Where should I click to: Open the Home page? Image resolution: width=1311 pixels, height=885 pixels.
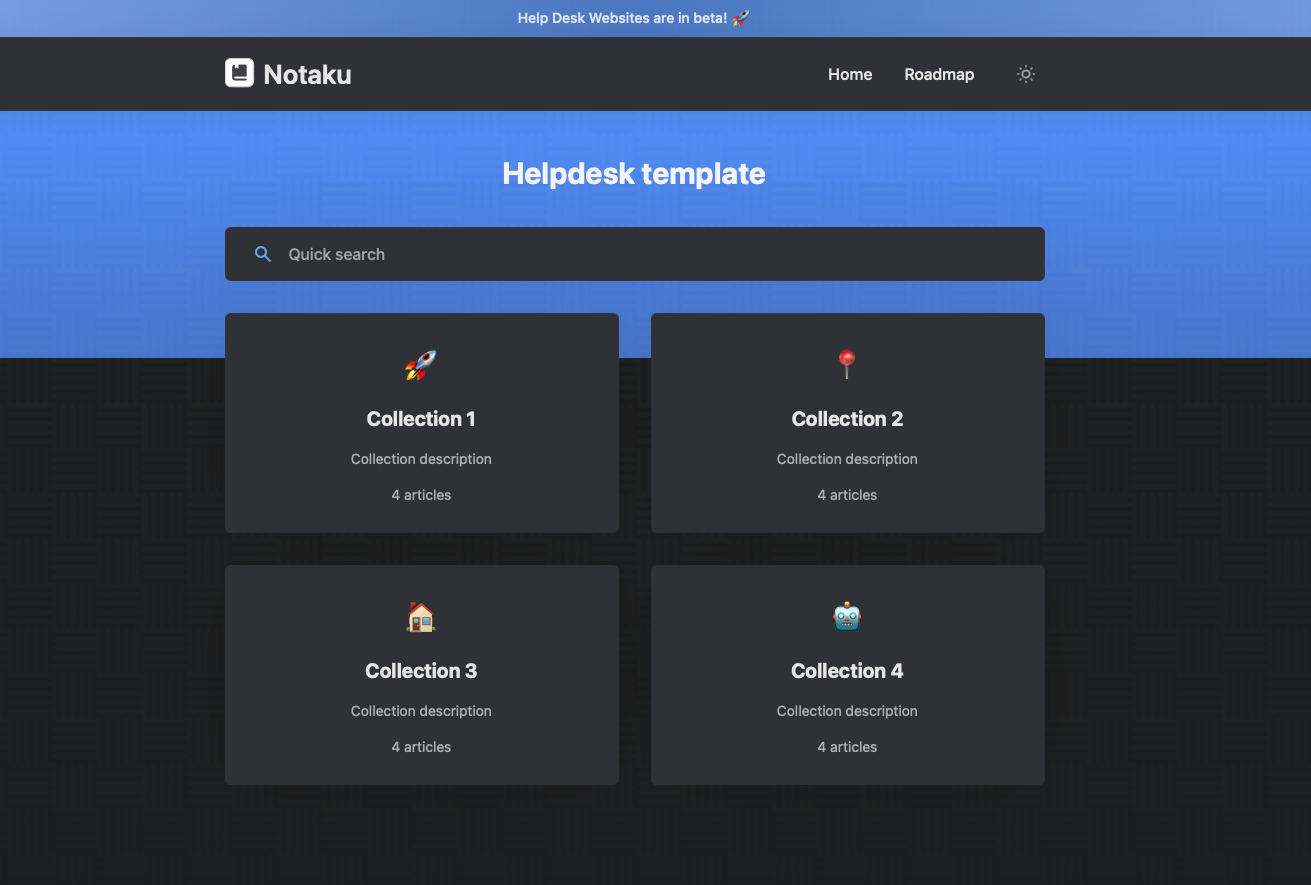click(x=849, y=74)
